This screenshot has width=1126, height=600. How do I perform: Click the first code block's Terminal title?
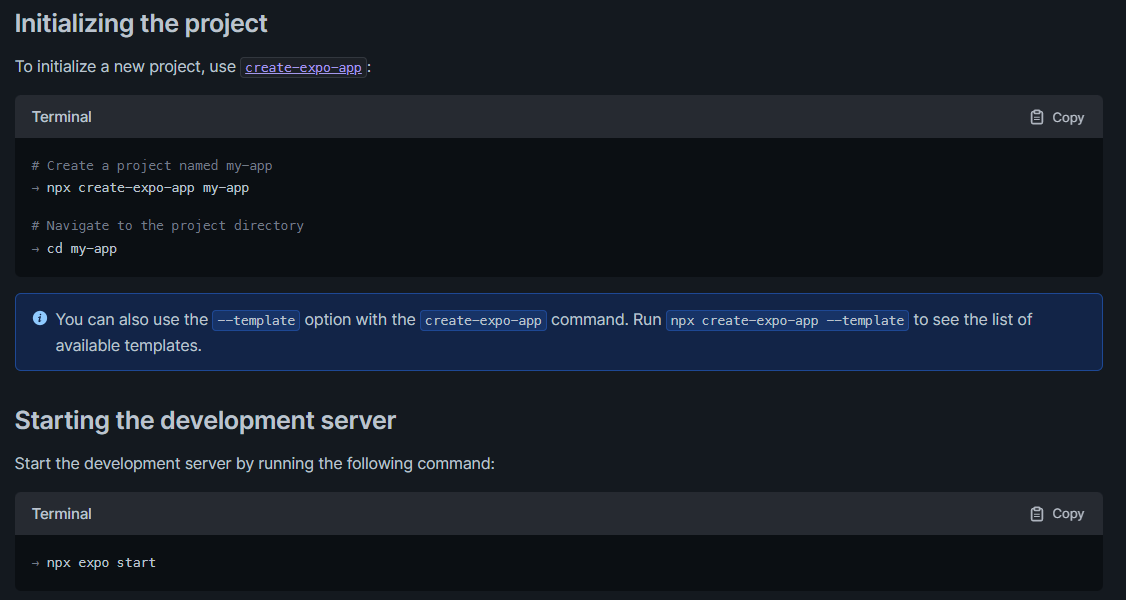click(x=62, y=117)
